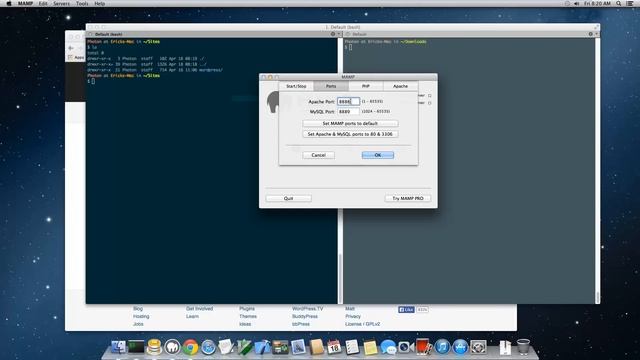Viewport: 640px width, 360px height.
Task: Open the Trash in the dock
Action: coord(523,347)
